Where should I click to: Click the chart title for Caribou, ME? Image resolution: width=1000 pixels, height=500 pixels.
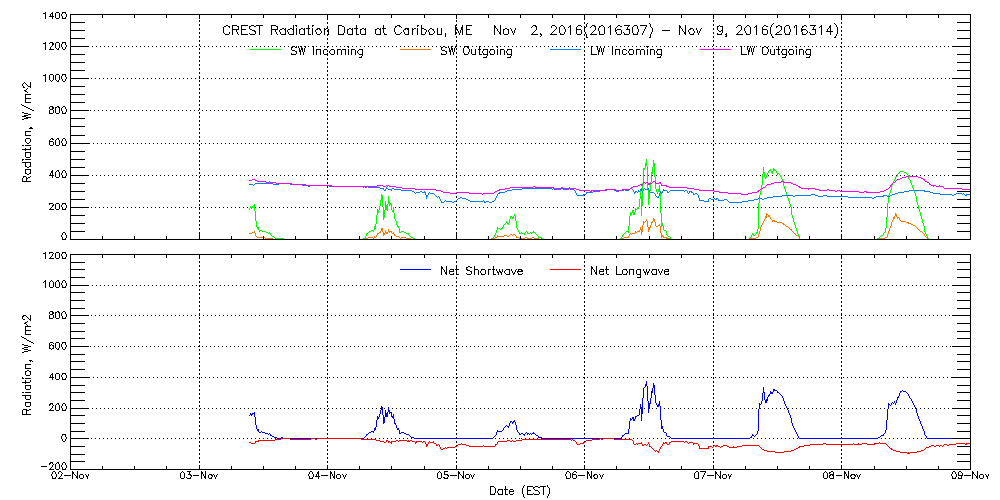click(x=529, y=31)
